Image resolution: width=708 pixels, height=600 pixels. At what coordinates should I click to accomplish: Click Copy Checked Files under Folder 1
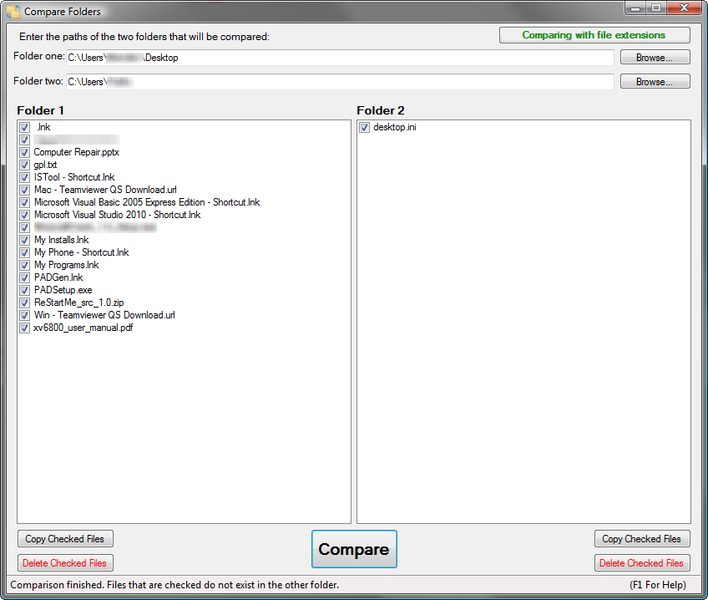click(x=65, y=539)
